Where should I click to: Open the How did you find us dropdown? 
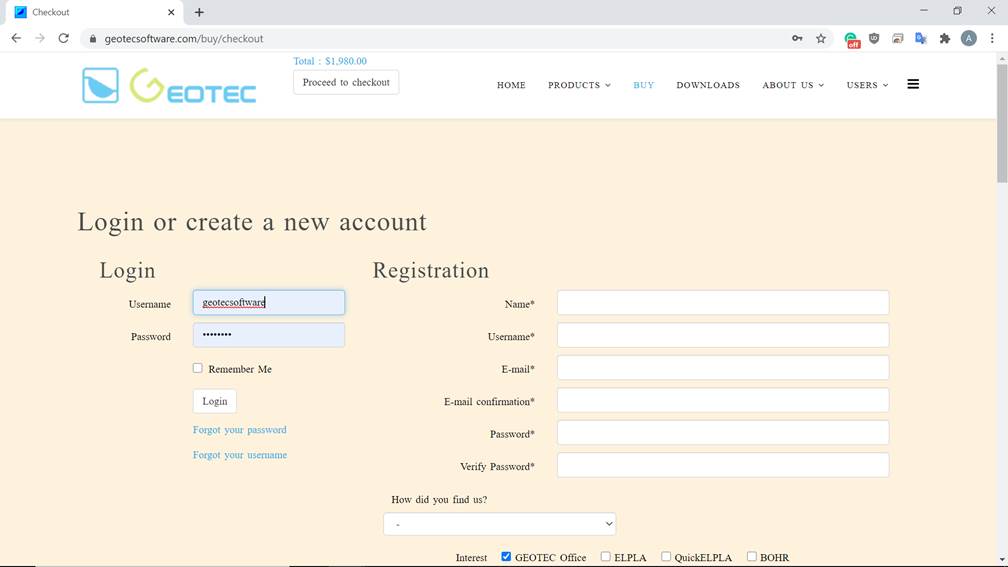tap(500, 524)
